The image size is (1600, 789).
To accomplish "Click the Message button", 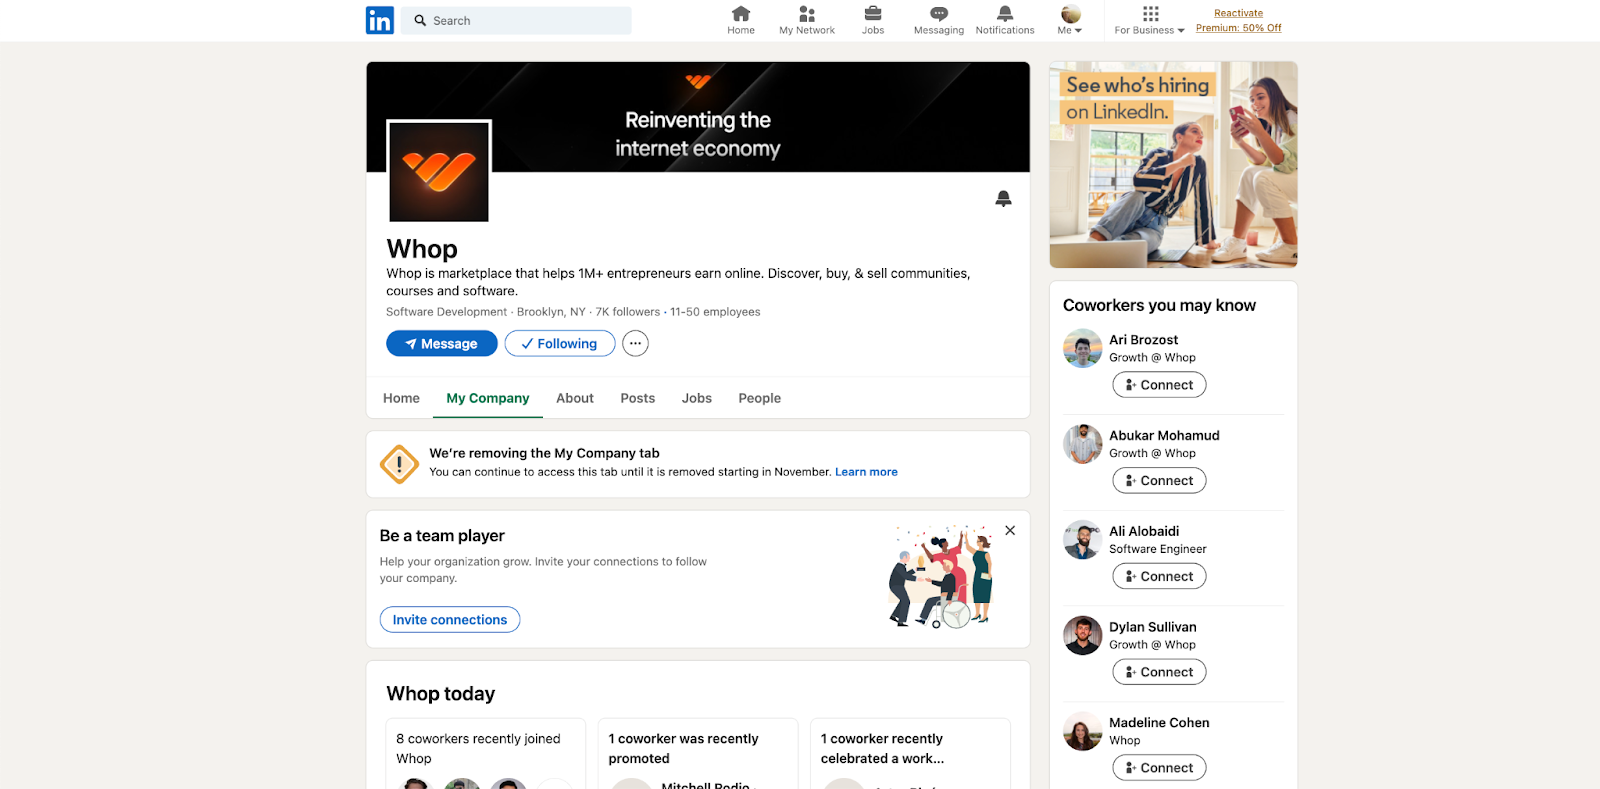I will (x=442, y=344).
